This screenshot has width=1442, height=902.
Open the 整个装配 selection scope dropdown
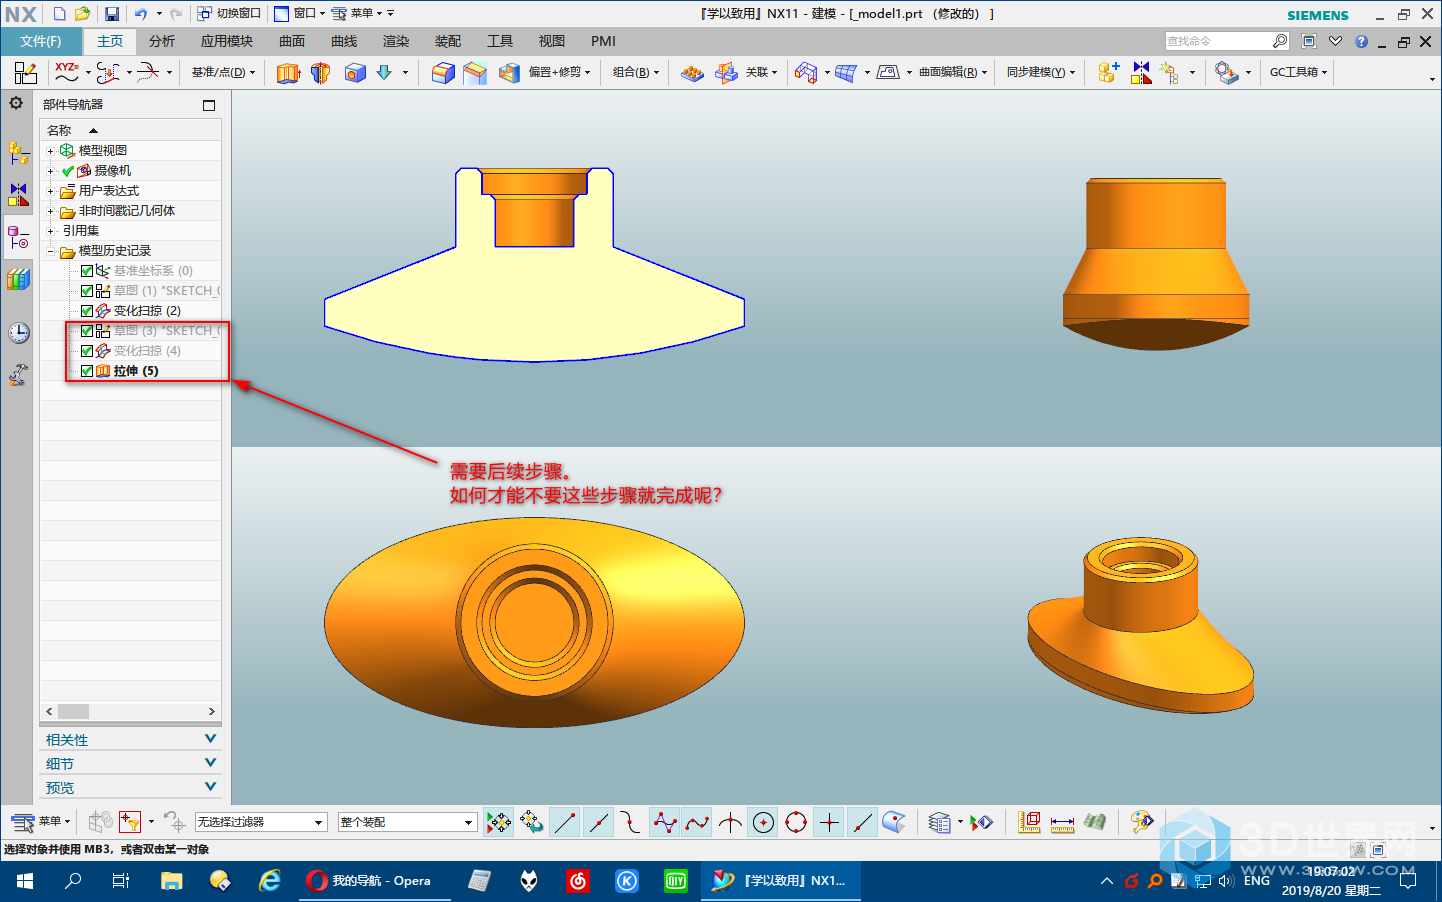click(407, 822)
